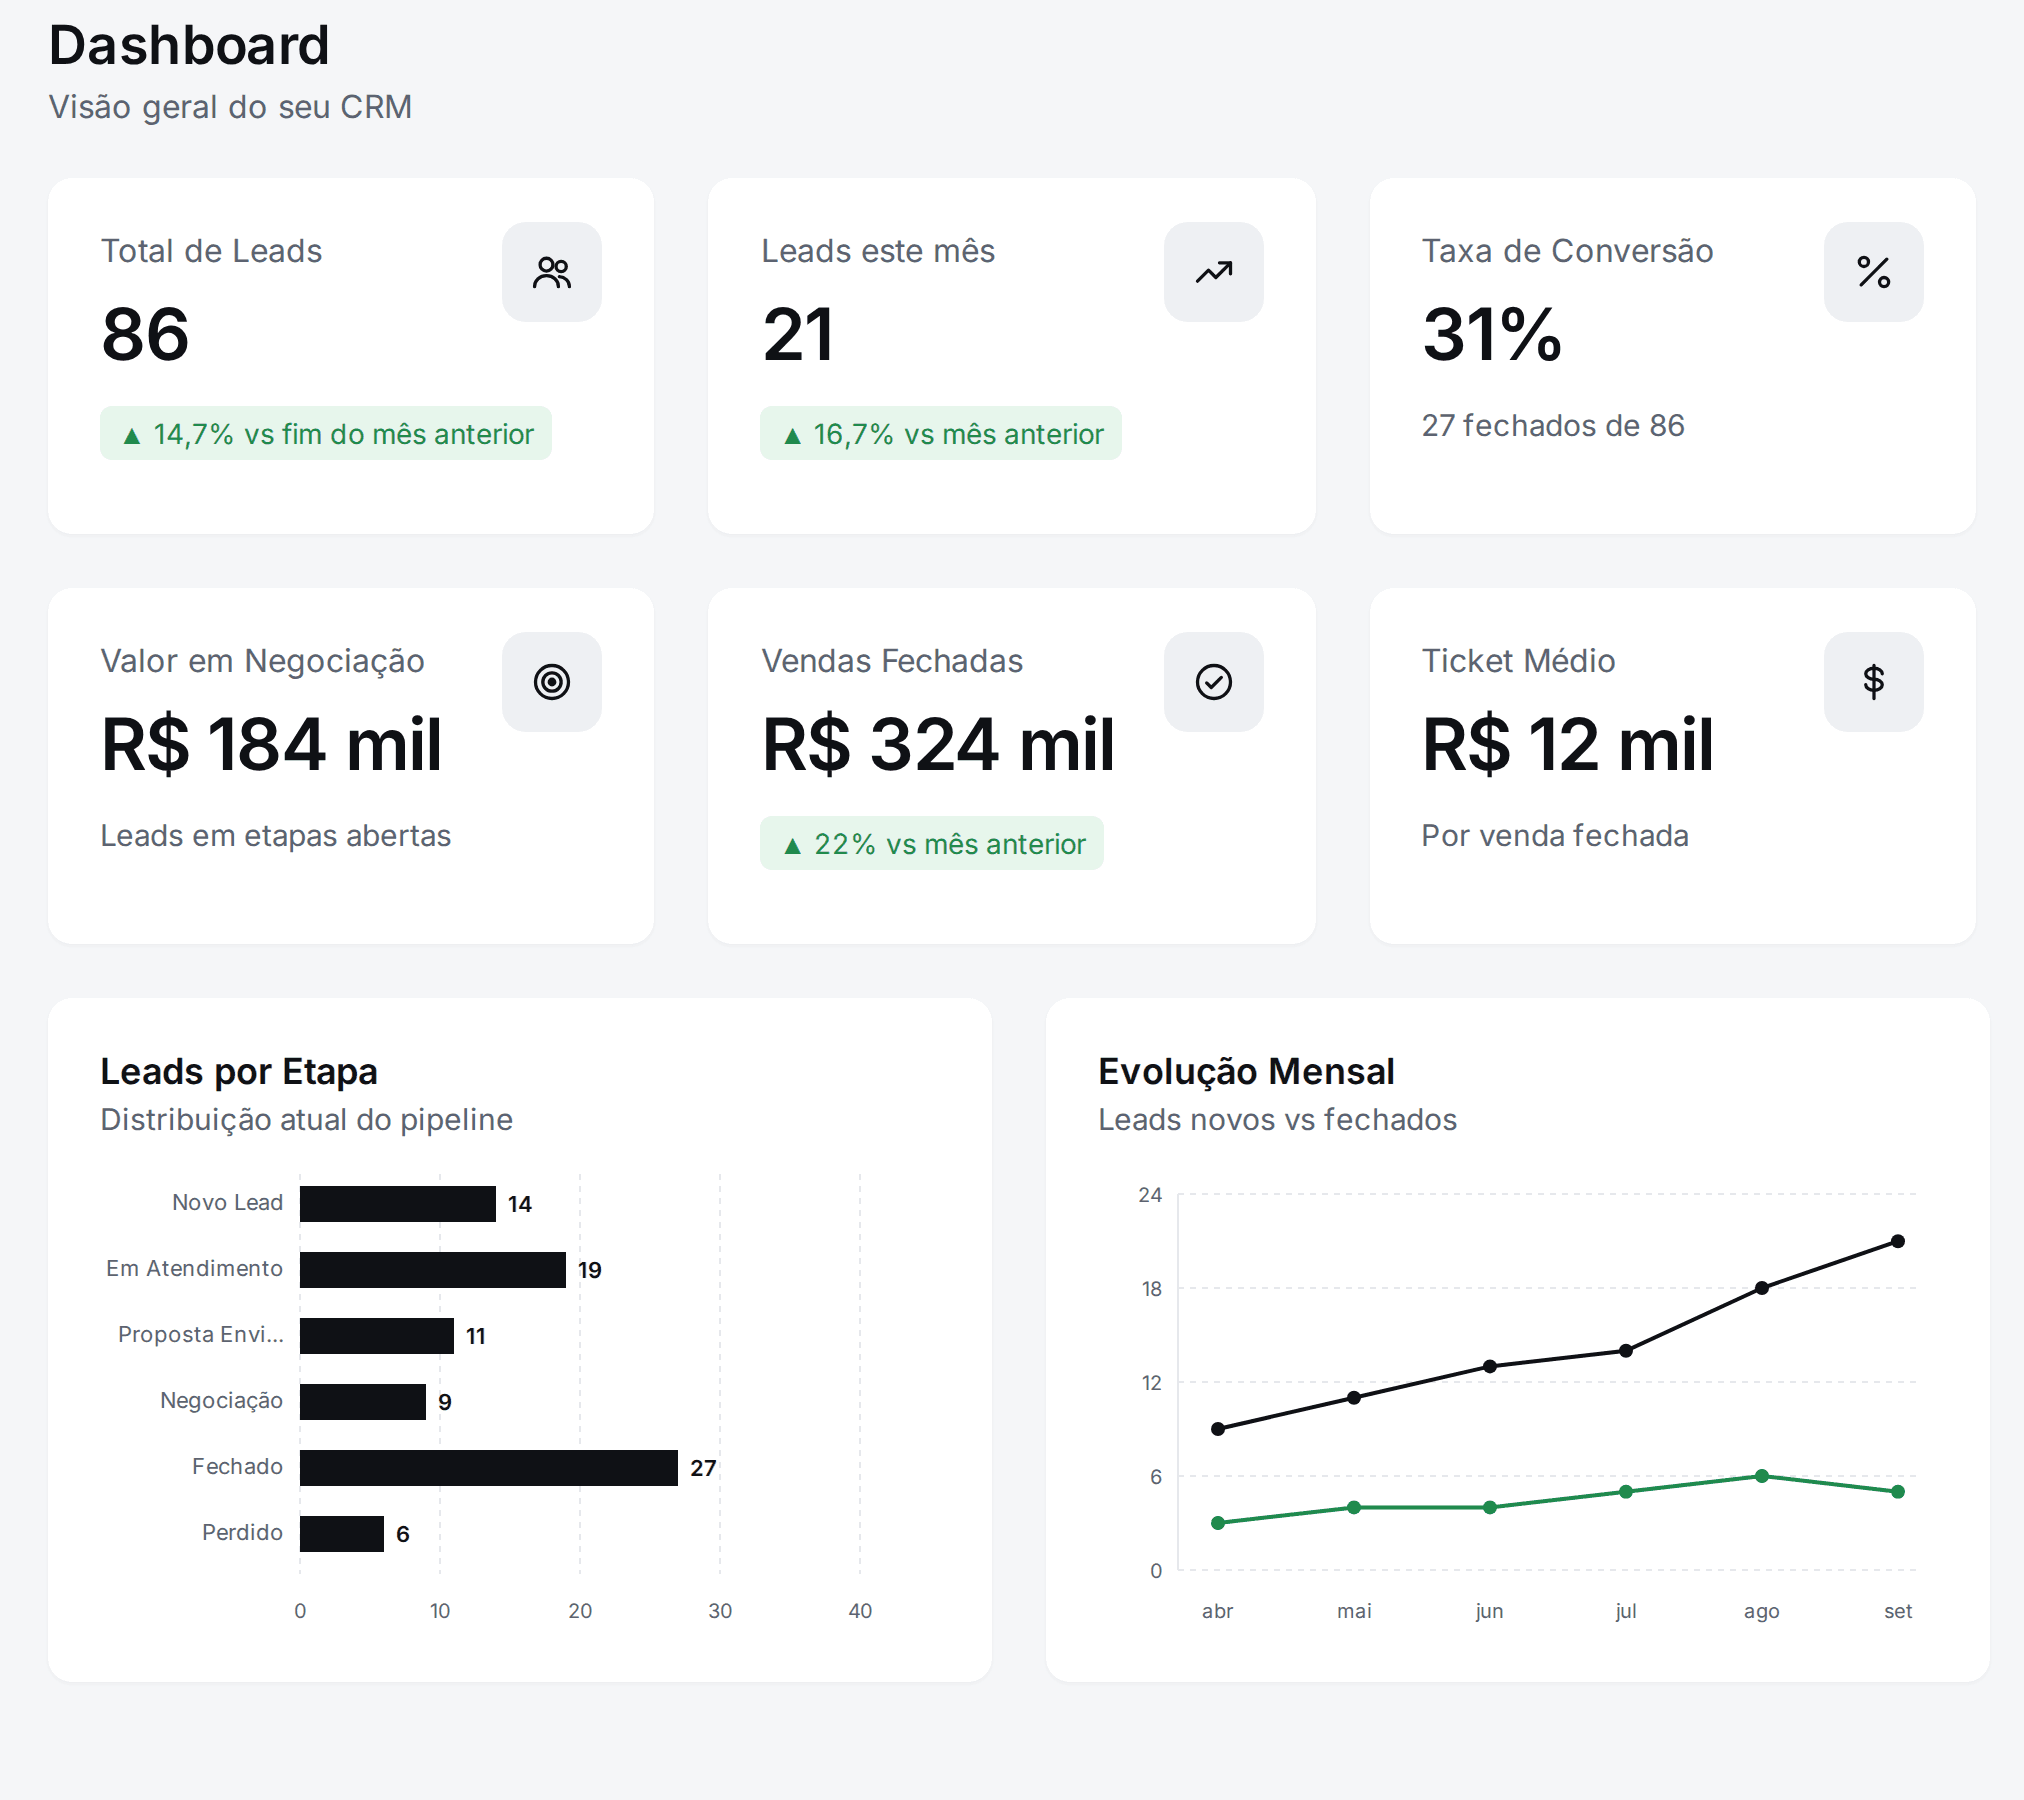Click the checkmark icon on Vendas Fechadas
The image size is (2024, 1800).
[x=1214, y=682]
